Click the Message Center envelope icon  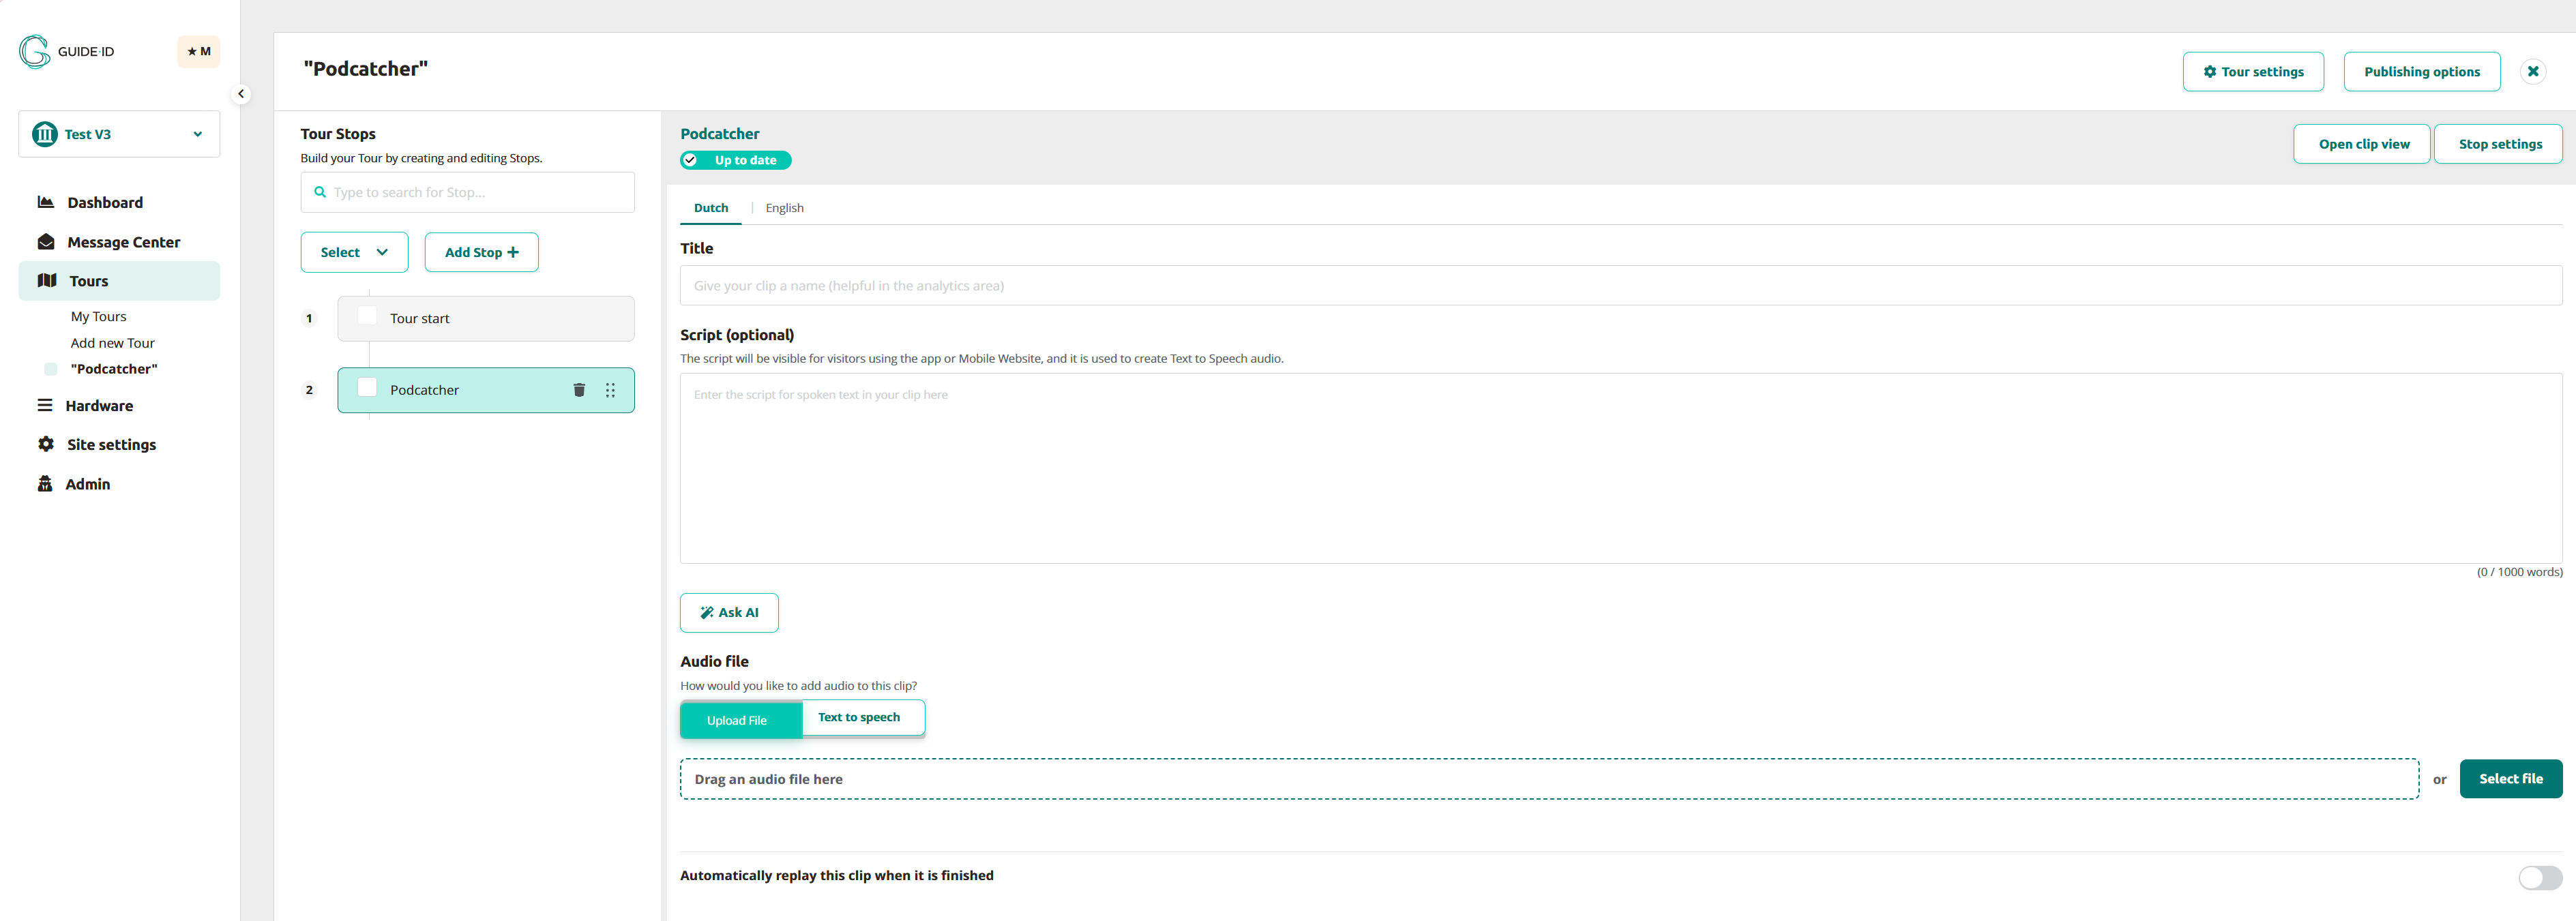pyautogui.click(x=45, y=242)
